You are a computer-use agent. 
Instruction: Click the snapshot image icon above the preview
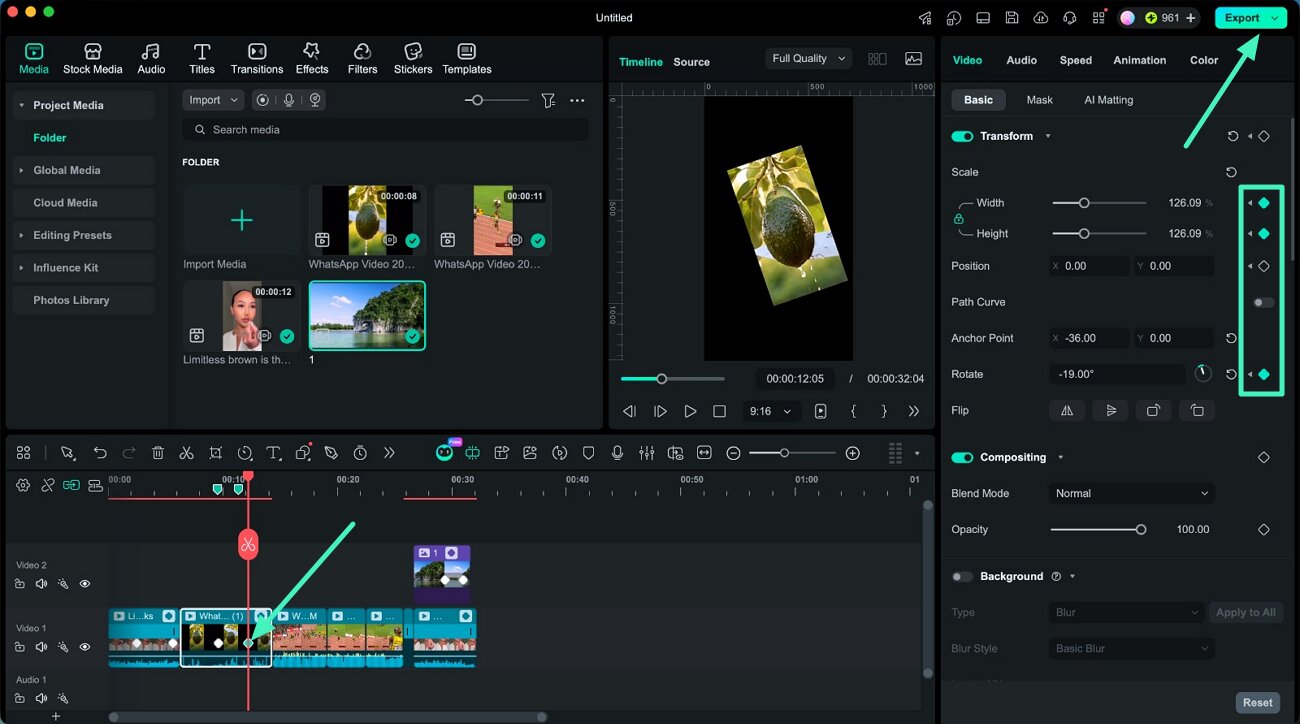[913, 59]
